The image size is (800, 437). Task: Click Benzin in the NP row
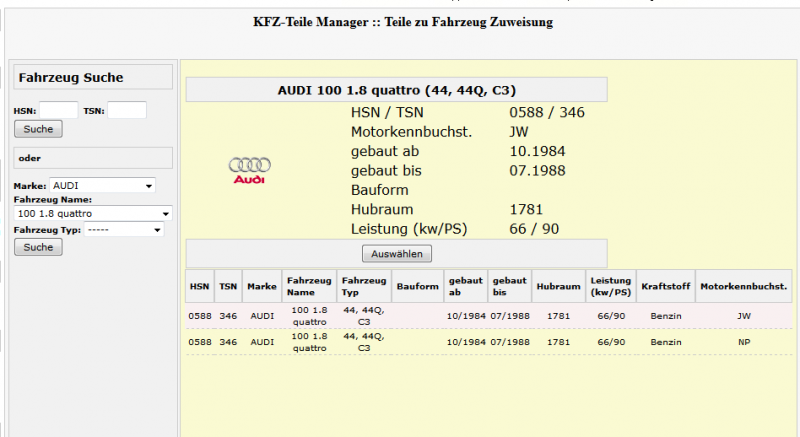[x=666, y=342]
